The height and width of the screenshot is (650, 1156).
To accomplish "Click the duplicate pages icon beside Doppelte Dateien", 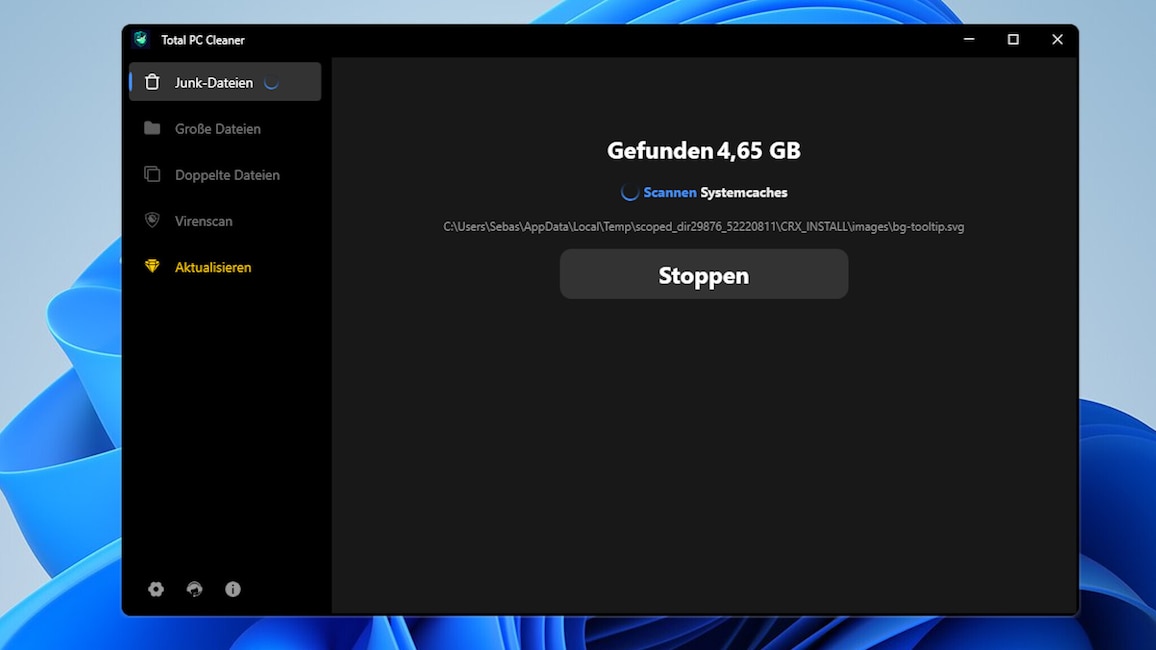I will point(152,174).
